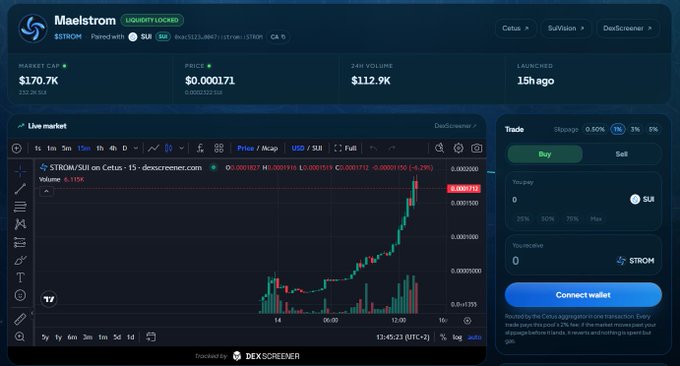Viewport: 680px width, 366px height.
Task: Select the Sell tab
Action: [x=621, y=154]
